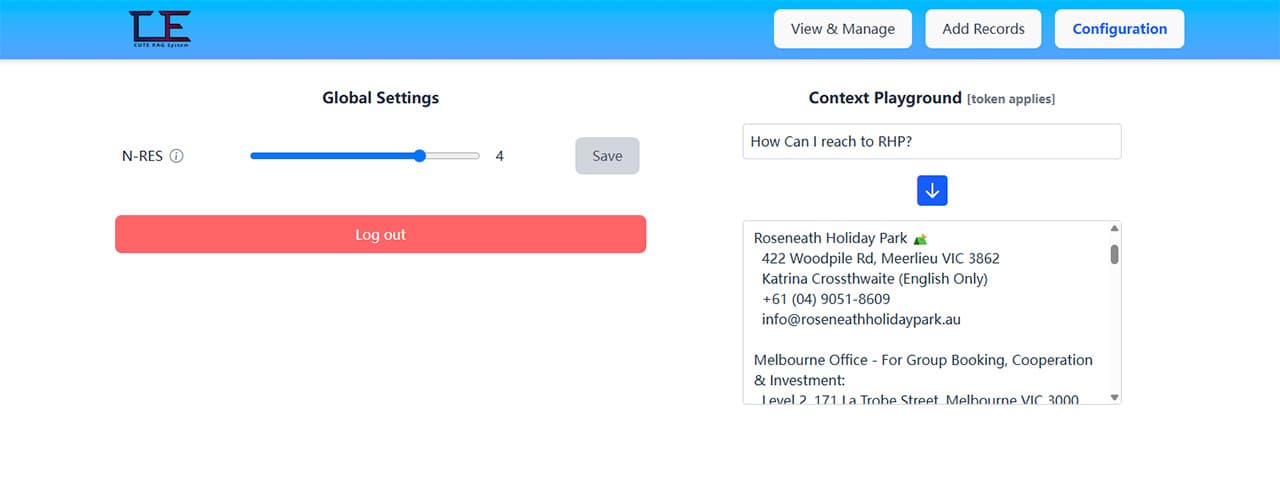Select the Configuration tab
The width and height of the screenshot is (1280, 503).
[1119, 29]
